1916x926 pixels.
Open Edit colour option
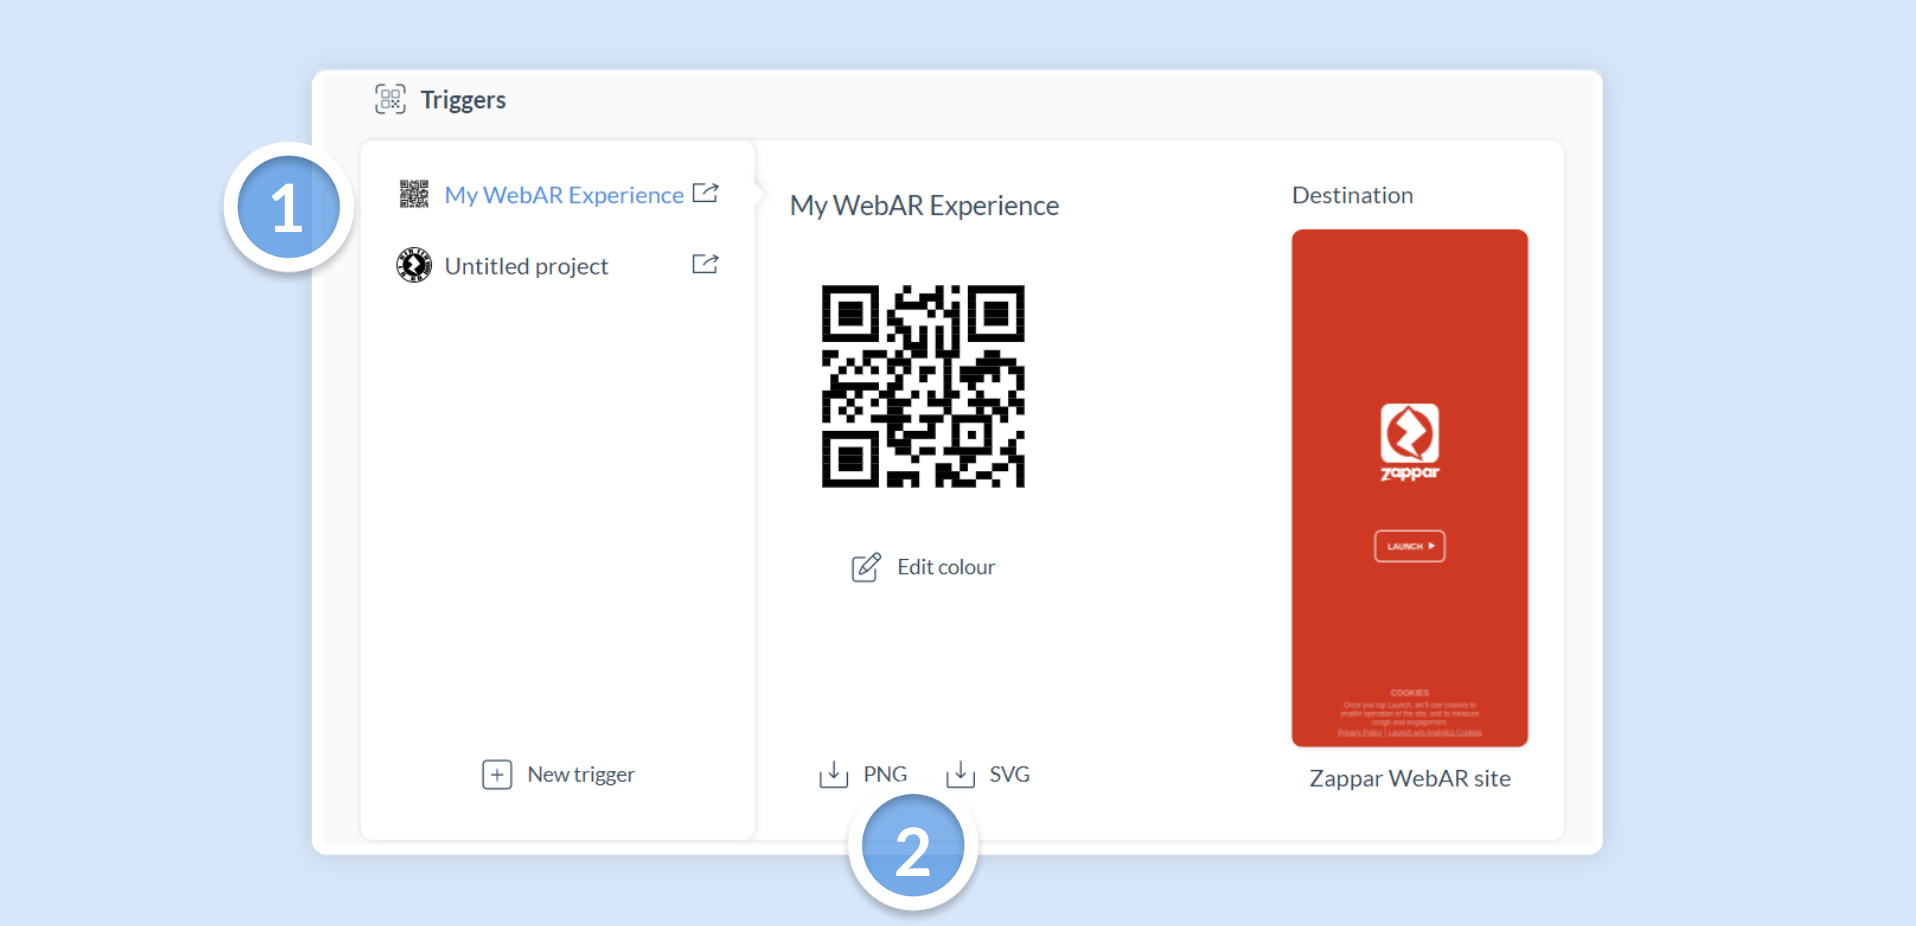[x=946, y=567]
